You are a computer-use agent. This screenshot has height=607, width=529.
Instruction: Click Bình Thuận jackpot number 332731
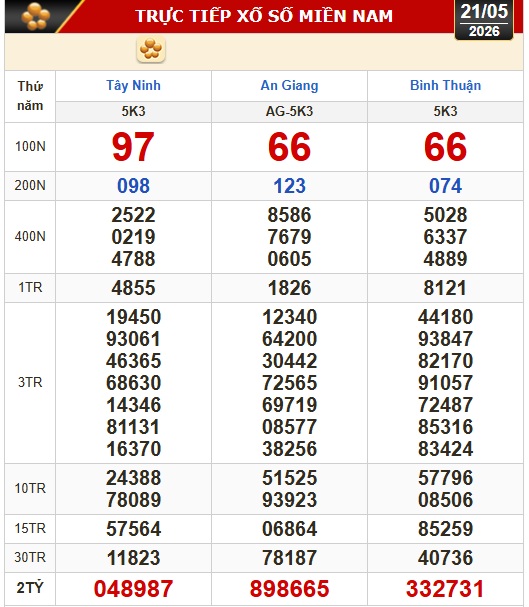(445, 589)
